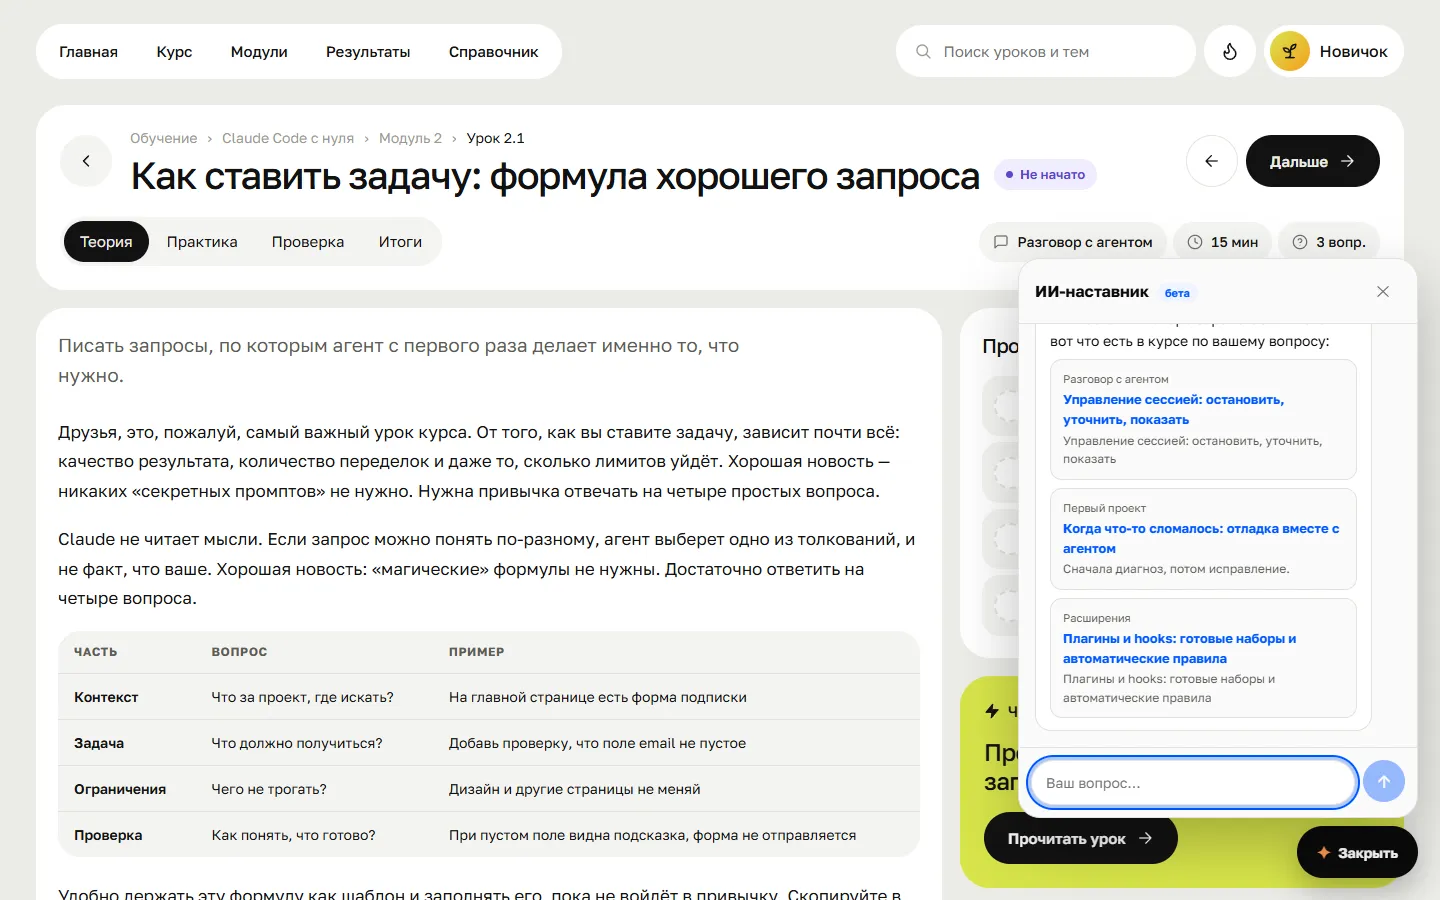This screenshot has width=1440, height=900.
Task: Switch to the Итоги tab
Action: [400, 242]
